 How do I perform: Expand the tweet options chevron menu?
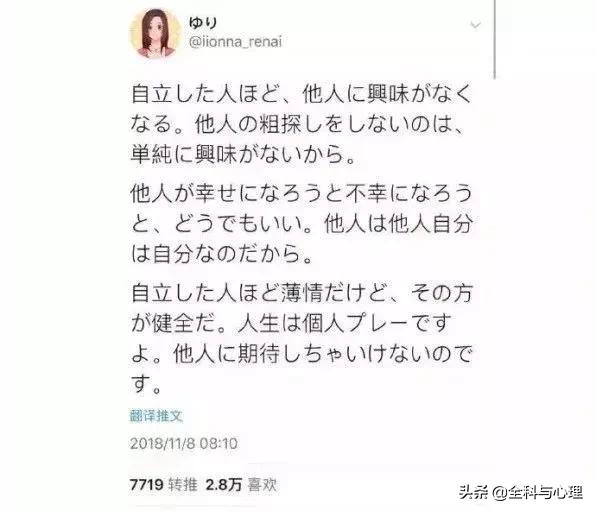pyautogui.click(x=476, y=25)
